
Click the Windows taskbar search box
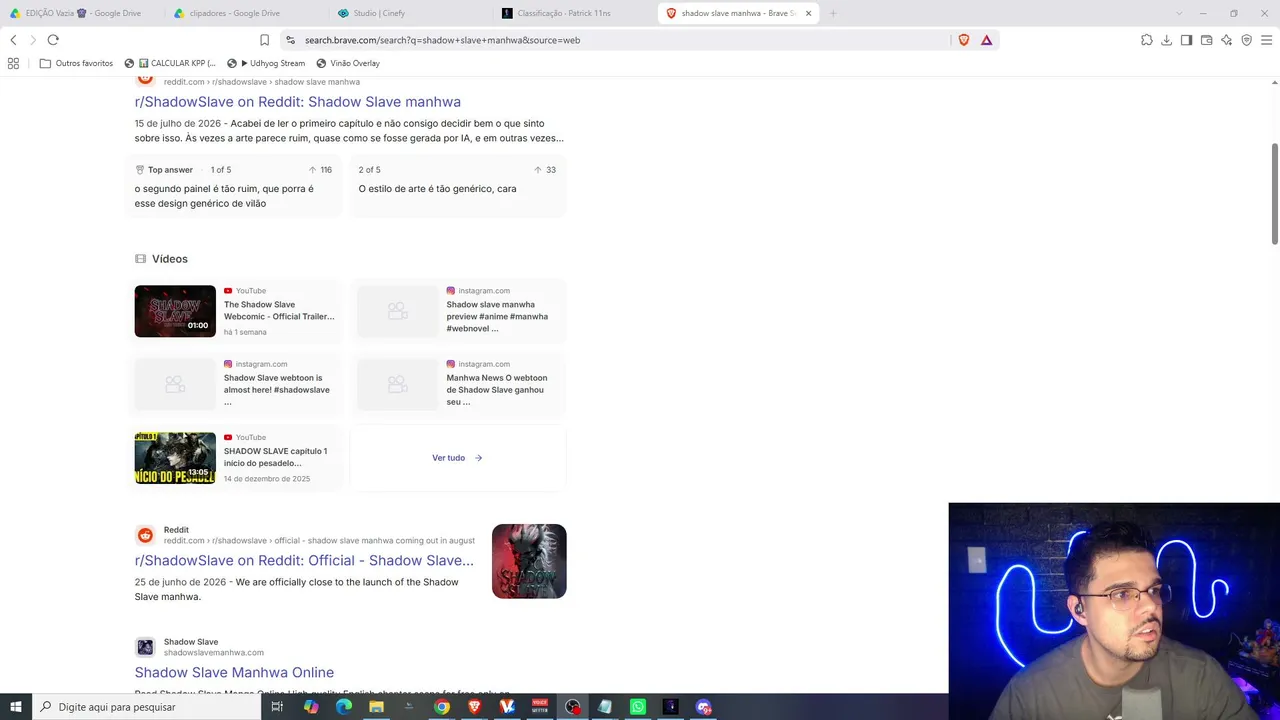point(146,707)
